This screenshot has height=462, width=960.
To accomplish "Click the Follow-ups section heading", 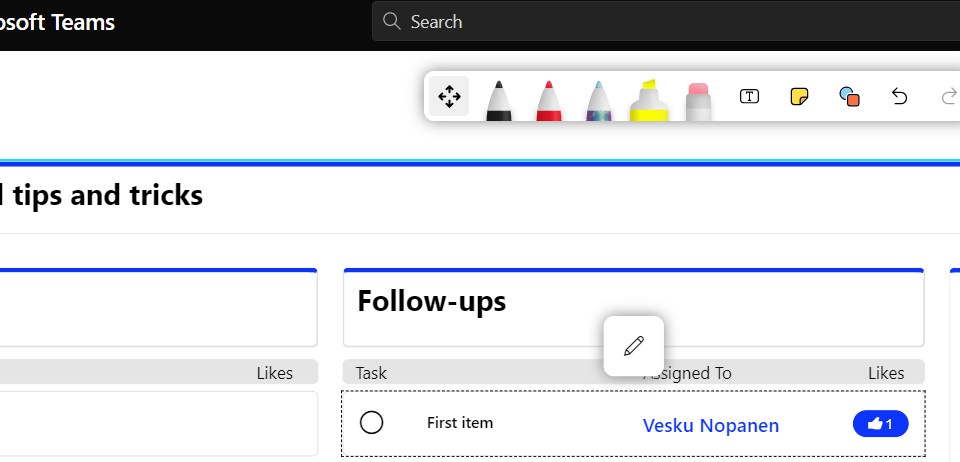I will tap(432, 301).
